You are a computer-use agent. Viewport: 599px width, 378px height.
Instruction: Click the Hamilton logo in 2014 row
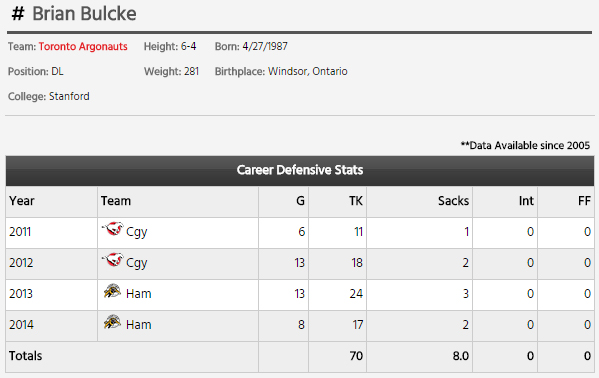coord(112,322)
